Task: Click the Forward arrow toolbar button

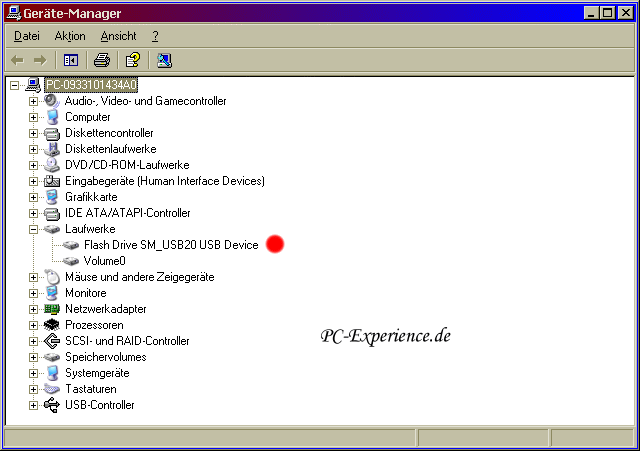Action: pos(40,60)
